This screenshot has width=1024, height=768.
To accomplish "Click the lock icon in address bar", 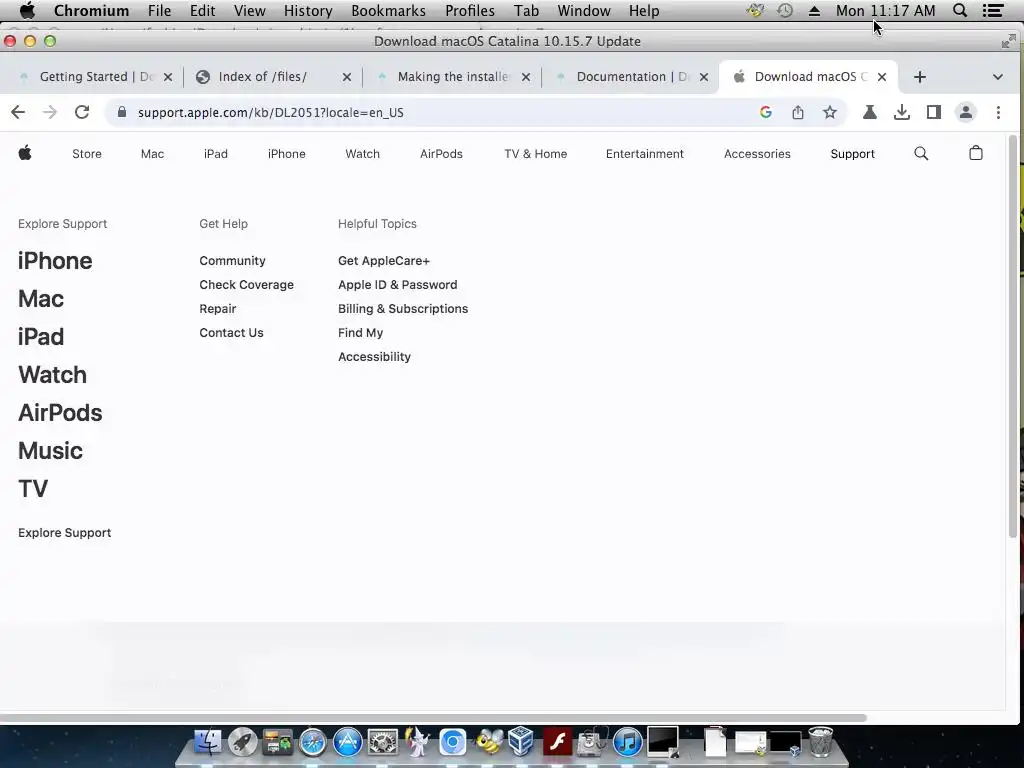I will (x=121, y=112).
